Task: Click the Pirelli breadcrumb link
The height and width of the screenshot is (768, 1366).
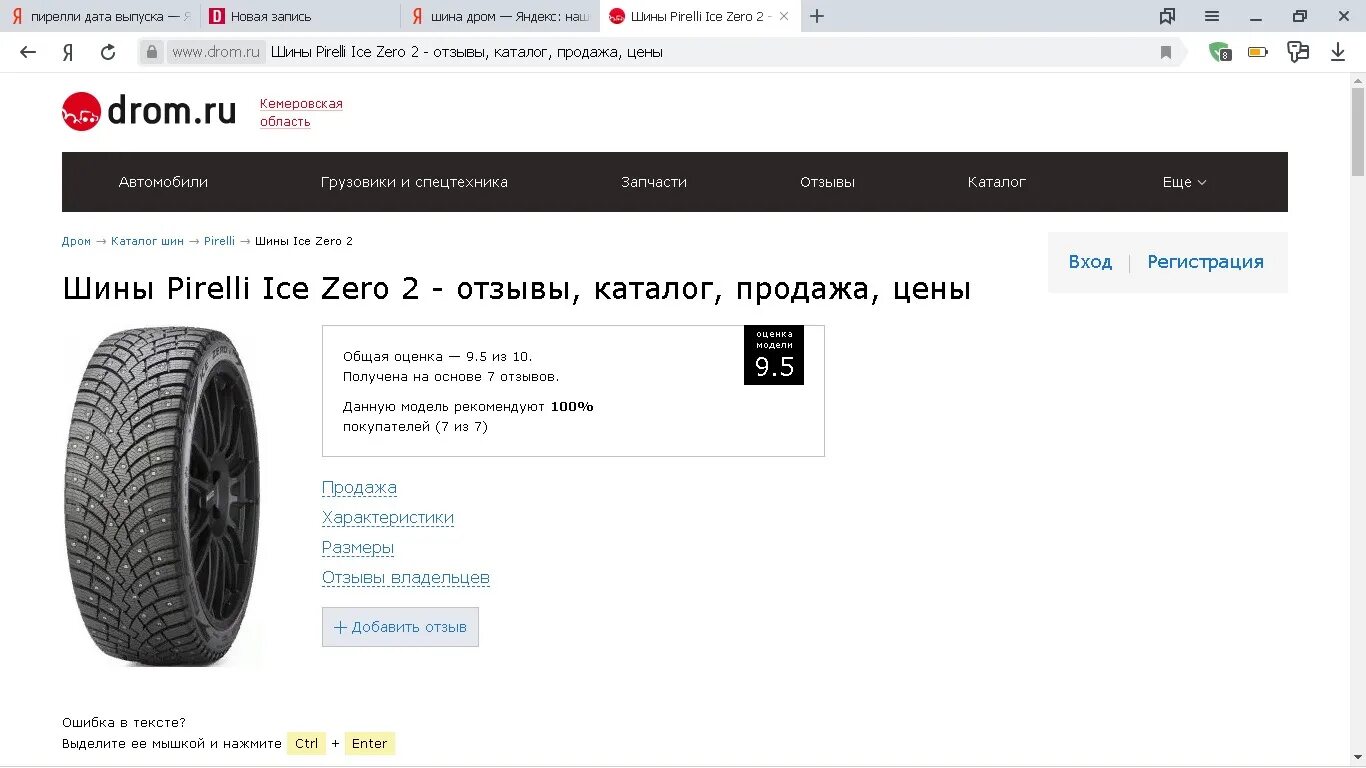Action: 219,241
